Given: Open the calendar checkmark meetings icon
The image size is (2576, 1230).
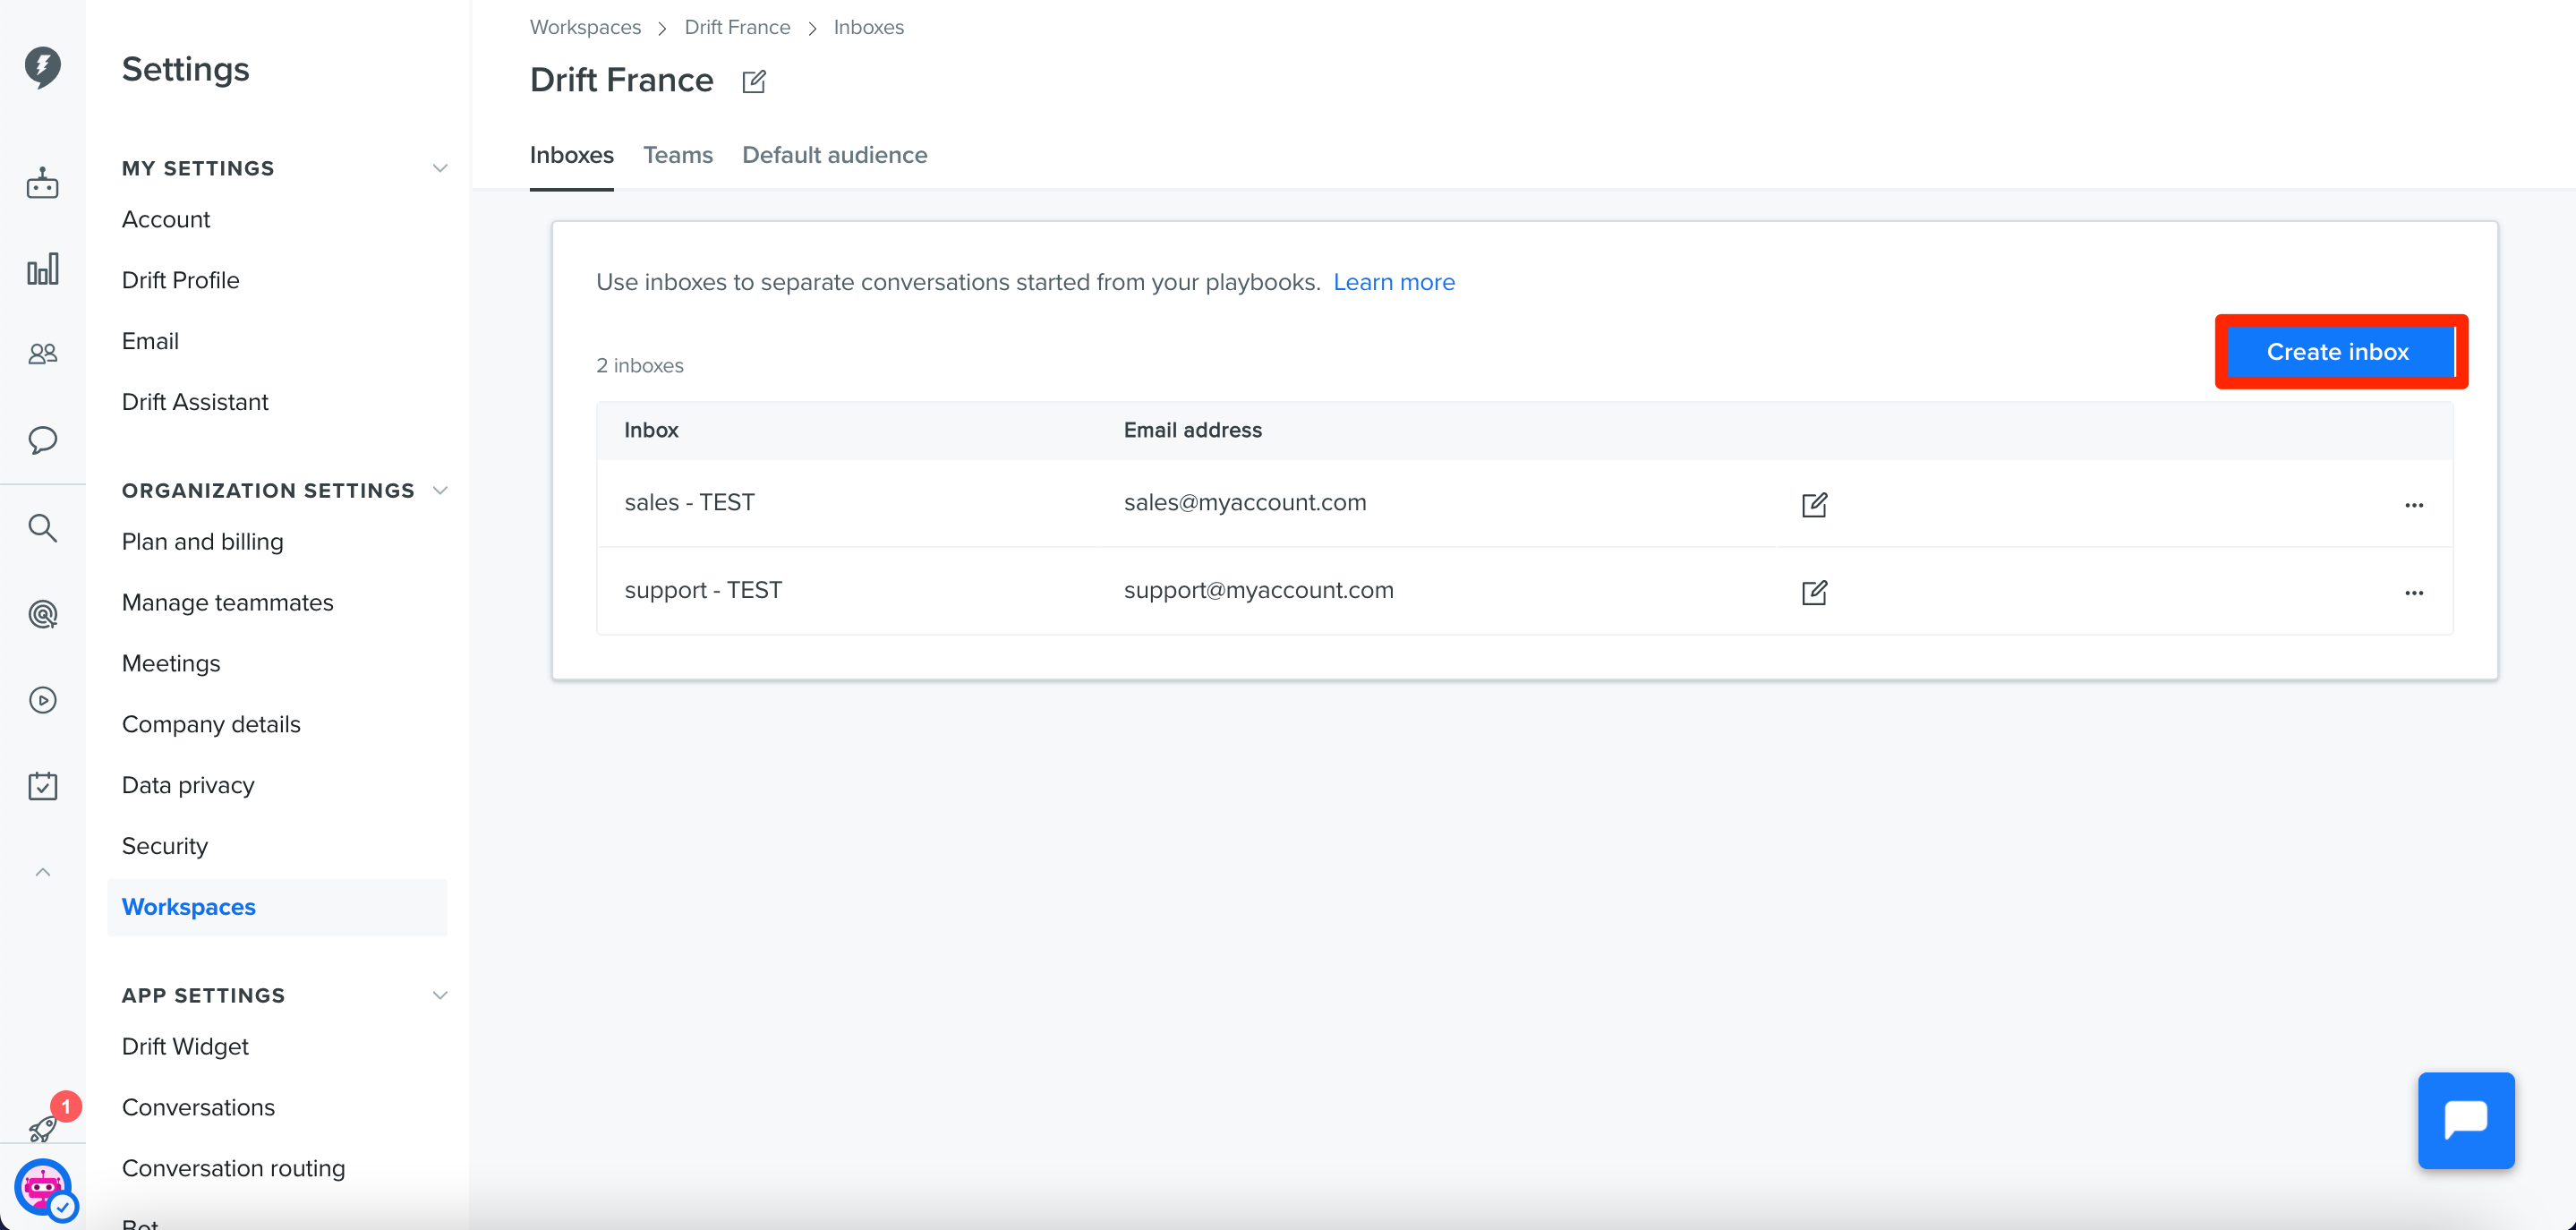Looking at the screenshot, I should pos(43,786).
